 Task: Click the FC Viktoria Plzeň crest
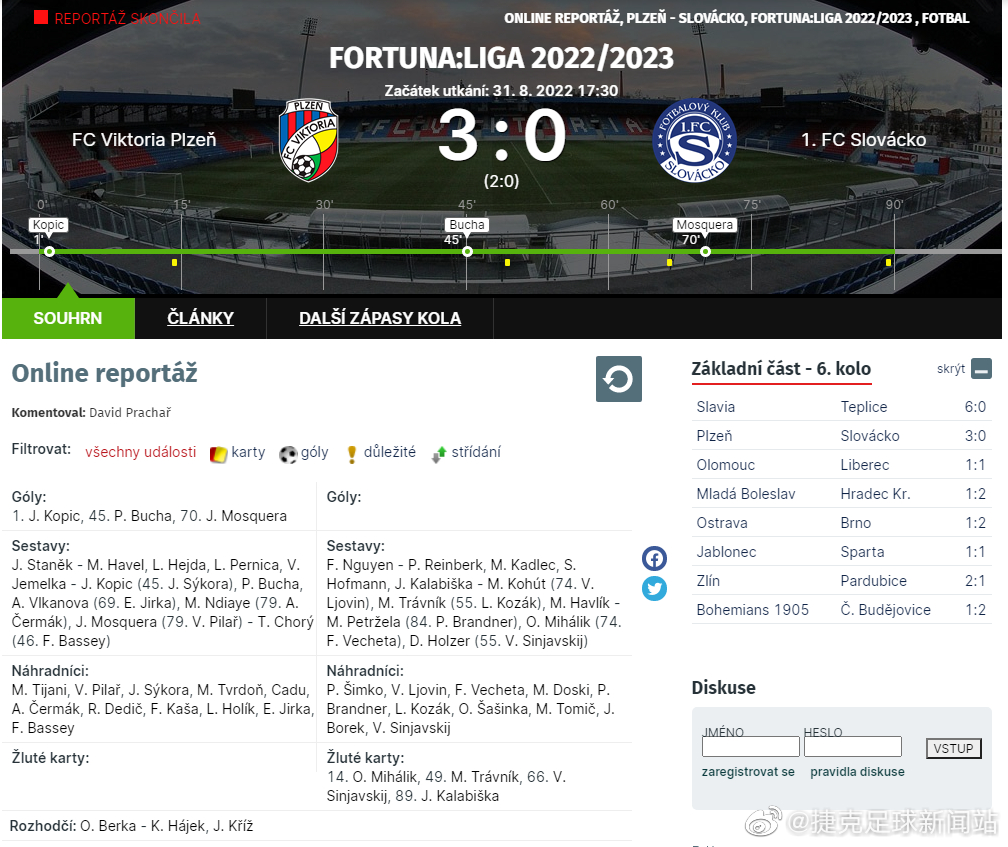(309, 140)
